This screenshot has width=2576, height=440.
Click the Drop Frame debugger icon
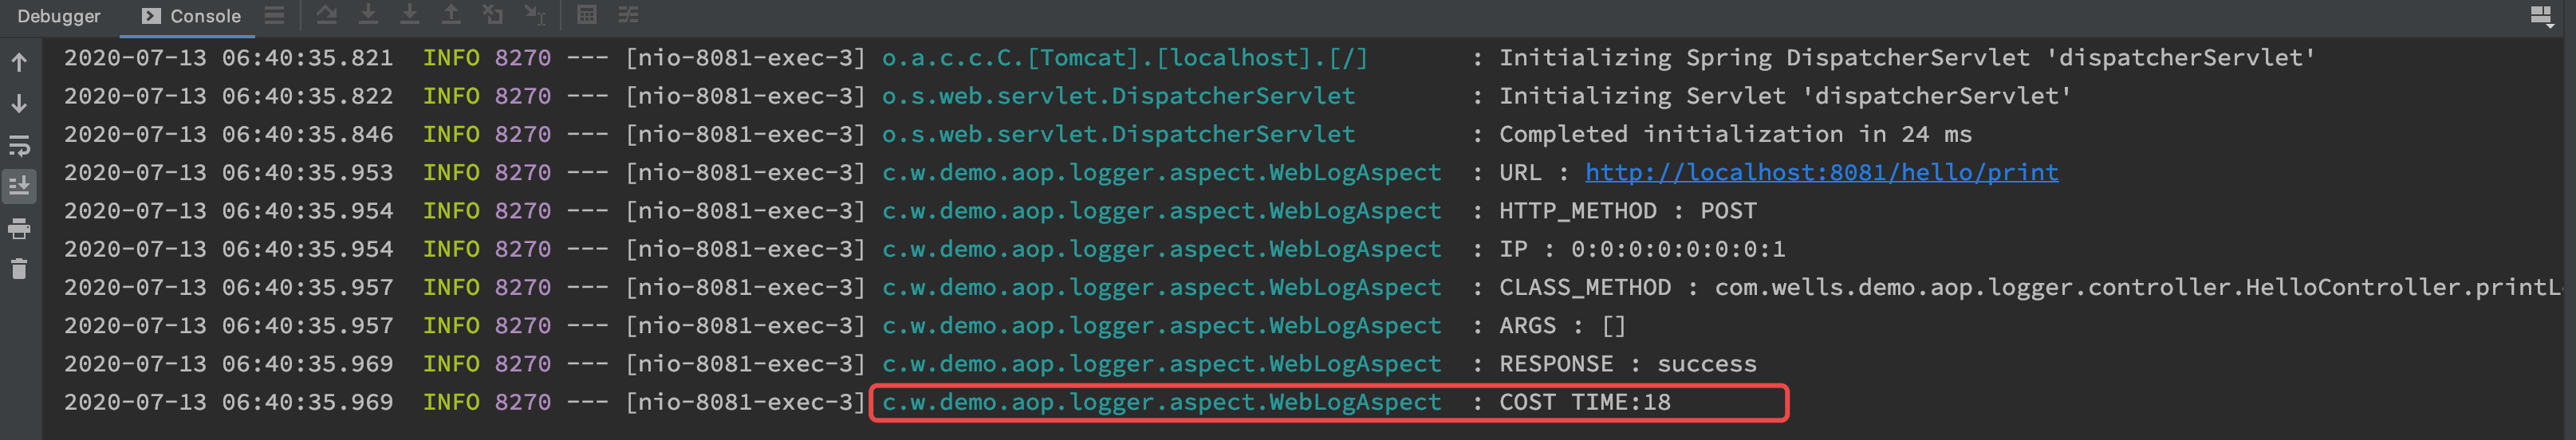[493, 15]
